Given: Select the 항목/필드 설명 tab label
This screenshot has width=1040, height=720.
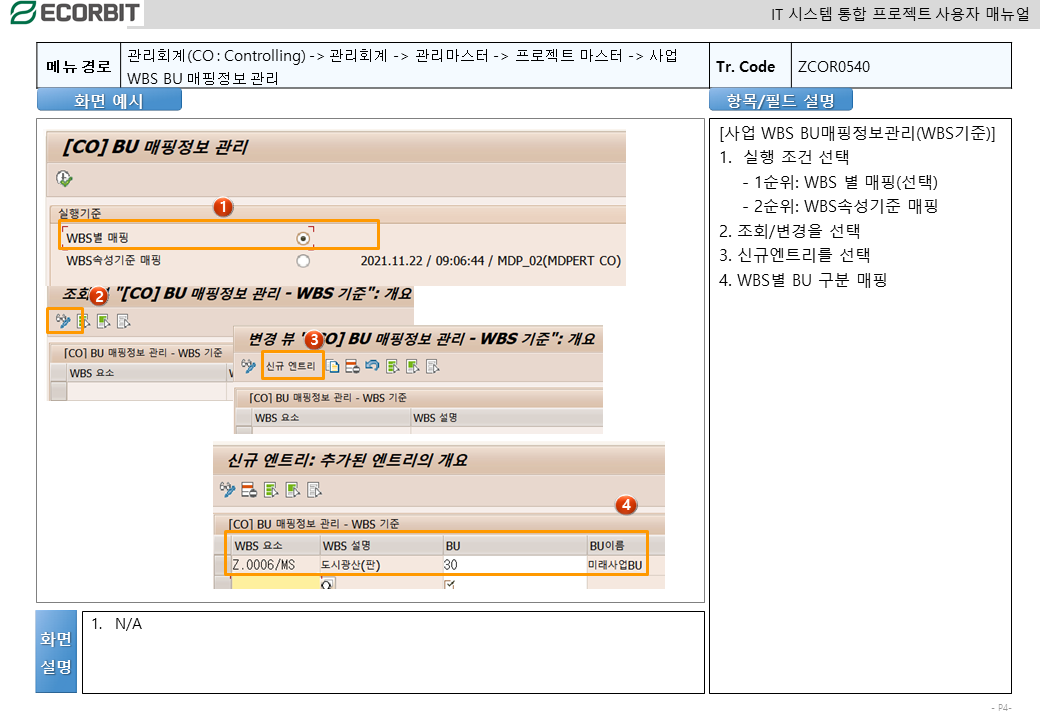Looking at the screenshot, I should pyautogui.click(x=780, y=100).
